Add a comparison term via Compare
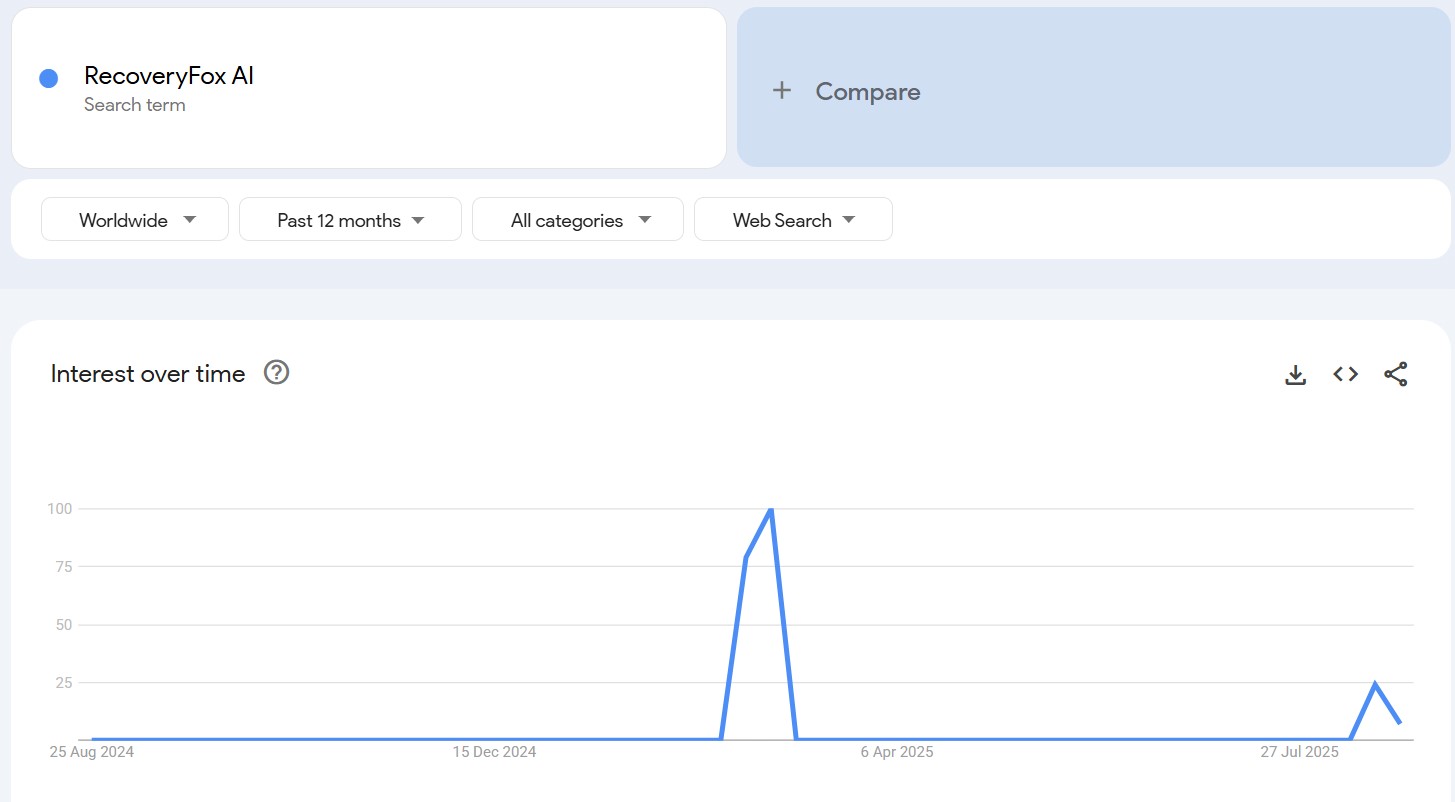The width and height of the screenshot is (1455, 802). tap(1094, 88)
